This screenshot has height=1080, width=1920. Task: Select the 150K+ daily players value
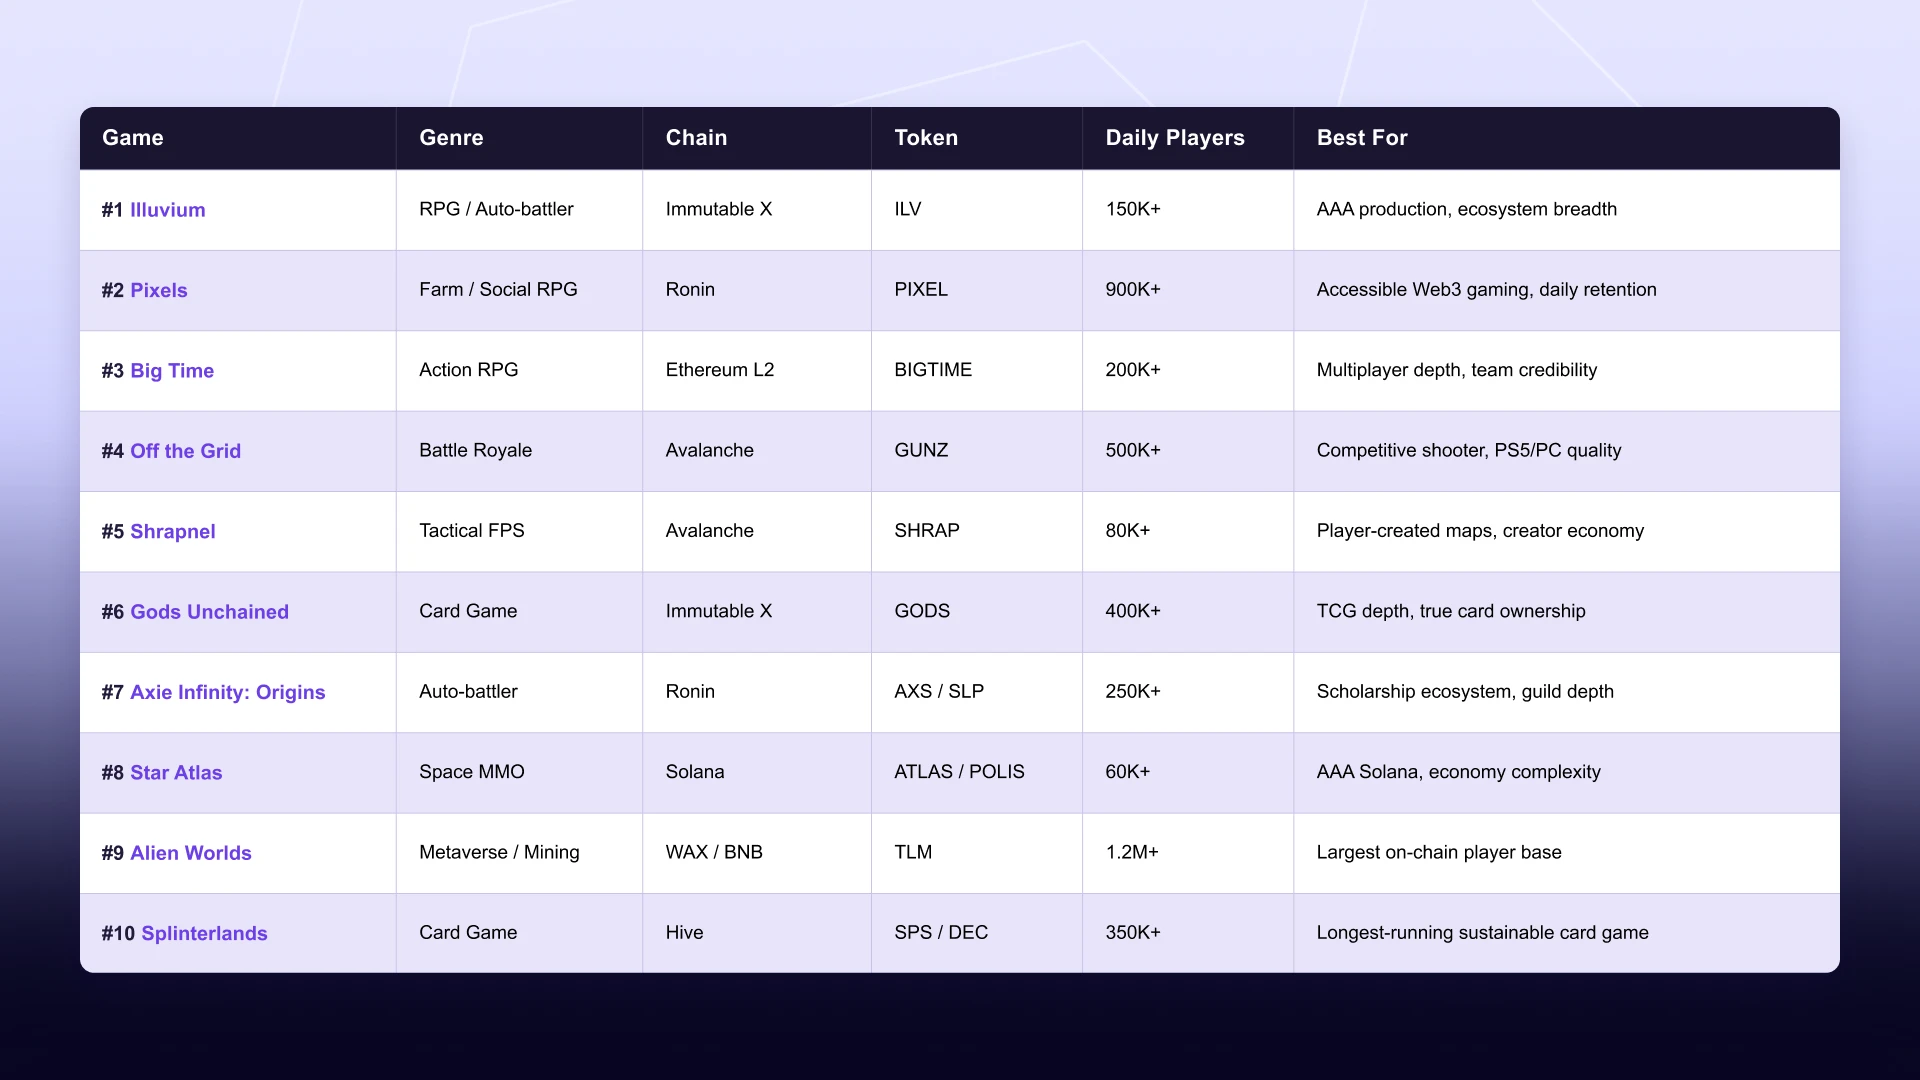tap(1133, 209)
